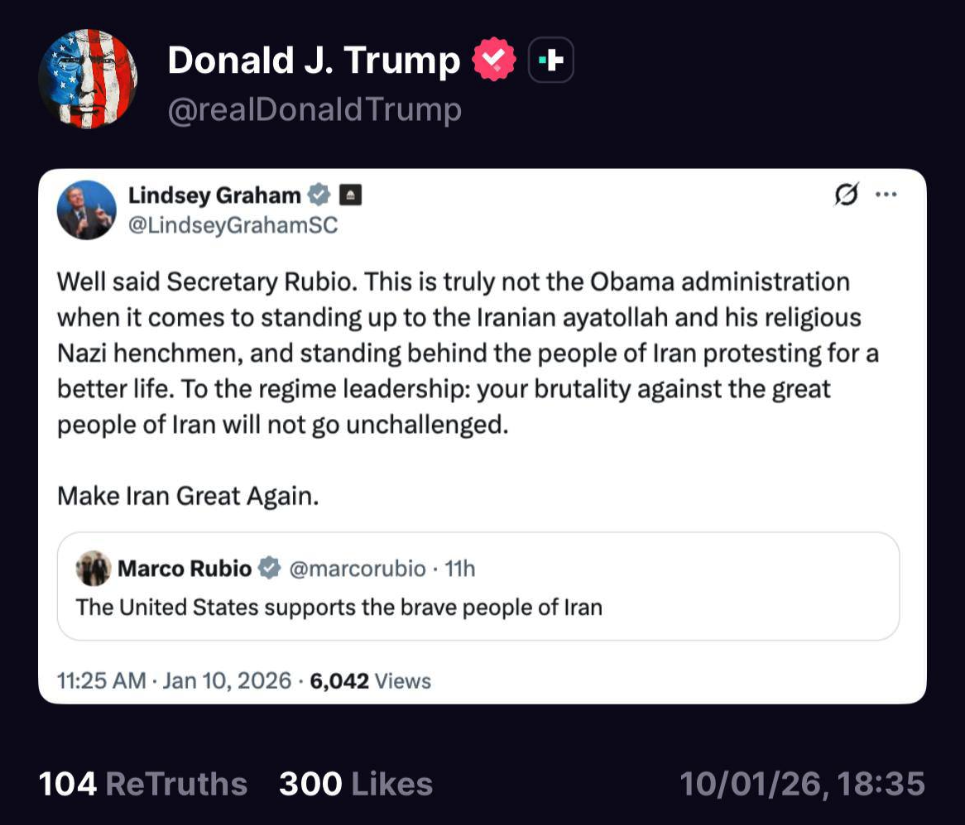This screenshot has width=965, height=825.
Task: Click Donald J. Trump's profile avatar
Action: coord(87,78)
